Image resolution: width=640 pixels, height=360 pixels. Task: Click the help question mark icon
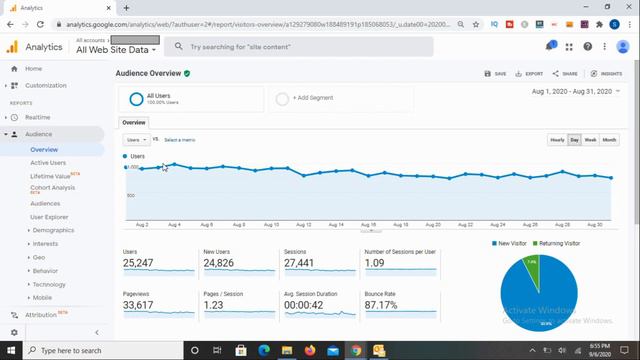pos(587,47)
